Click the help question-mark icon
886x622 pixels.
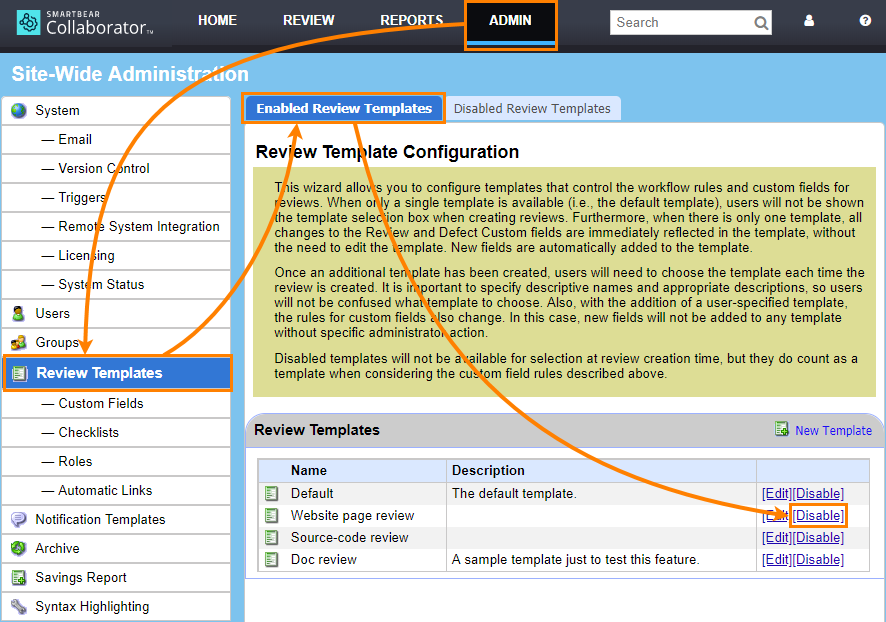866,20
